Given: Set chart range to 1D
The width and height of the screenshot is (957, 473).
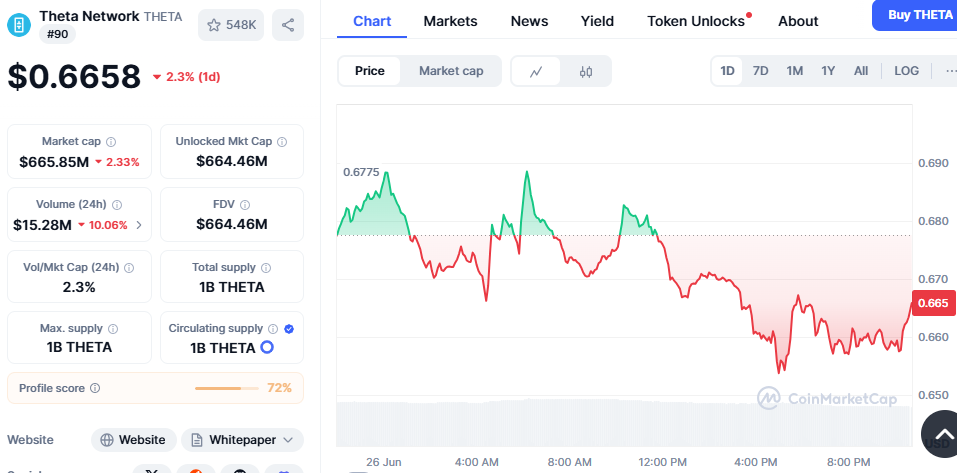Looking at the screenshot, I should (727, 71).
